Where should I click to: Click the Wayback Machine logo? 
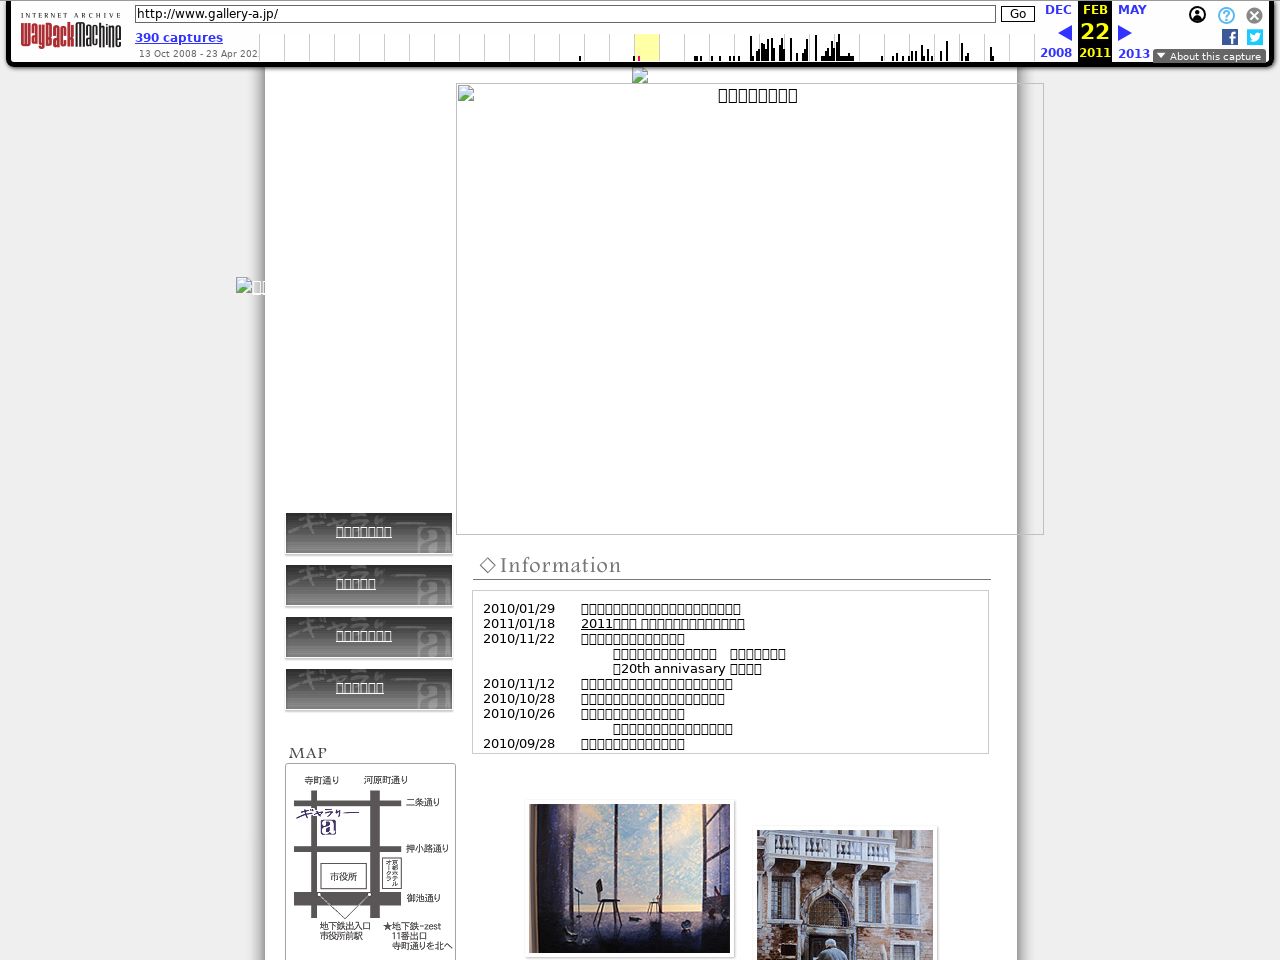click(x=70, y=31)
